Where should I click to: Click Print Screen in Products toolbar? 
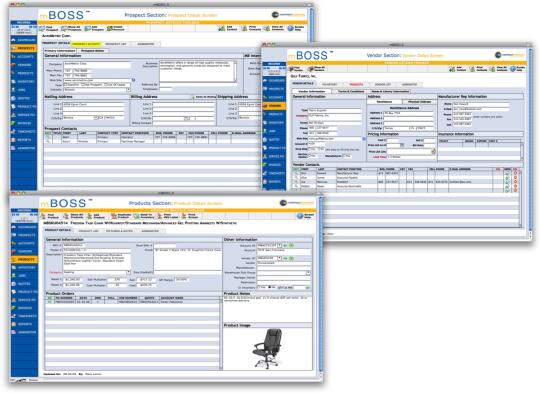190,216
